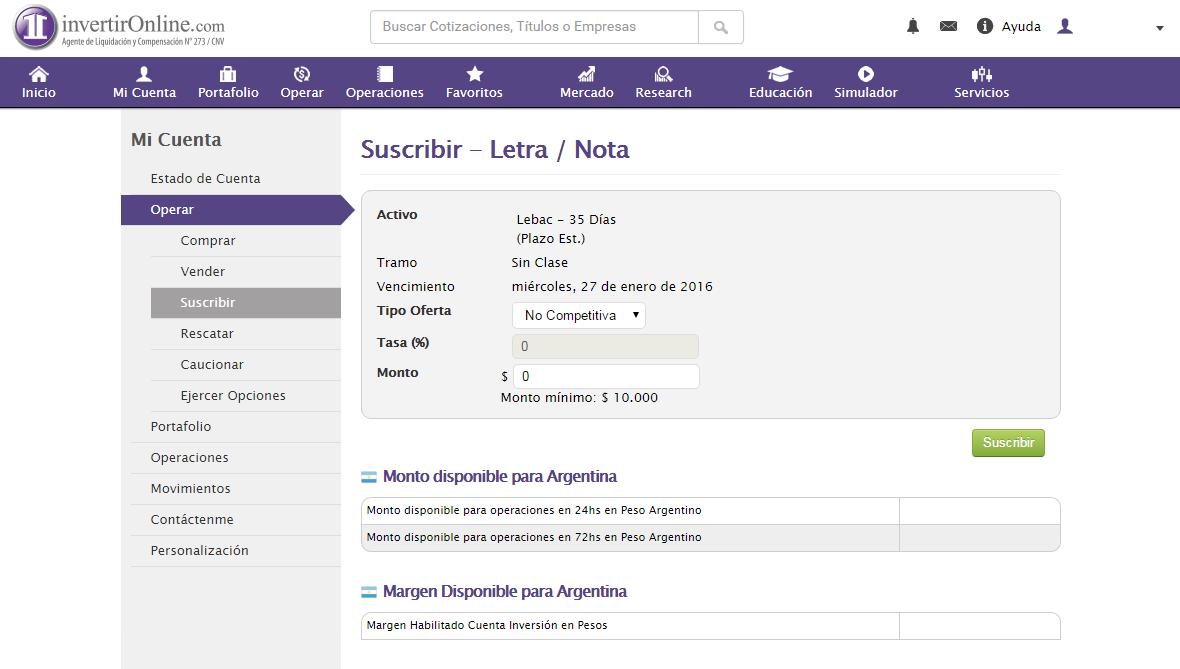Click the green Suscribir button
1180x669 pixels.
click(x=1008, y=443)
